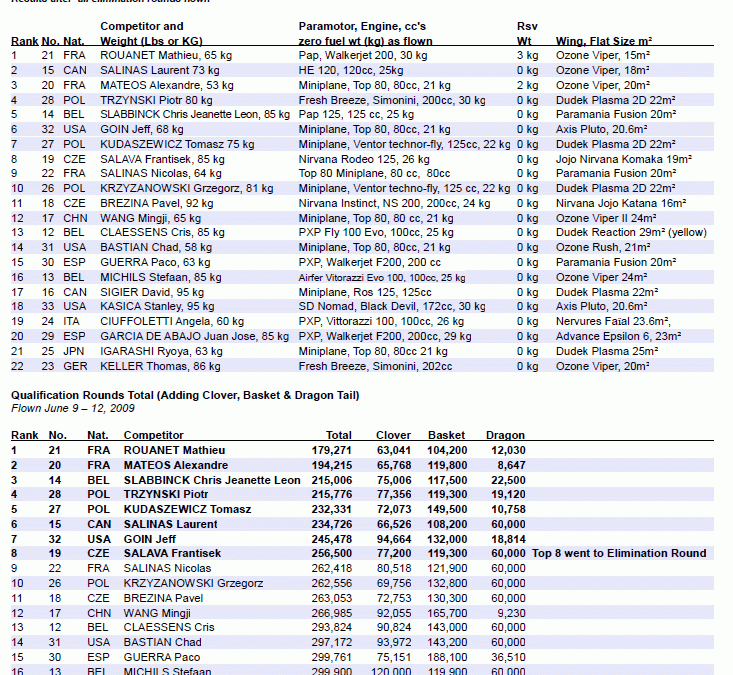The width and height of the screenshot is (733, 675).
Task: Click the 'Dragon' column header
Action: [505, 436]
